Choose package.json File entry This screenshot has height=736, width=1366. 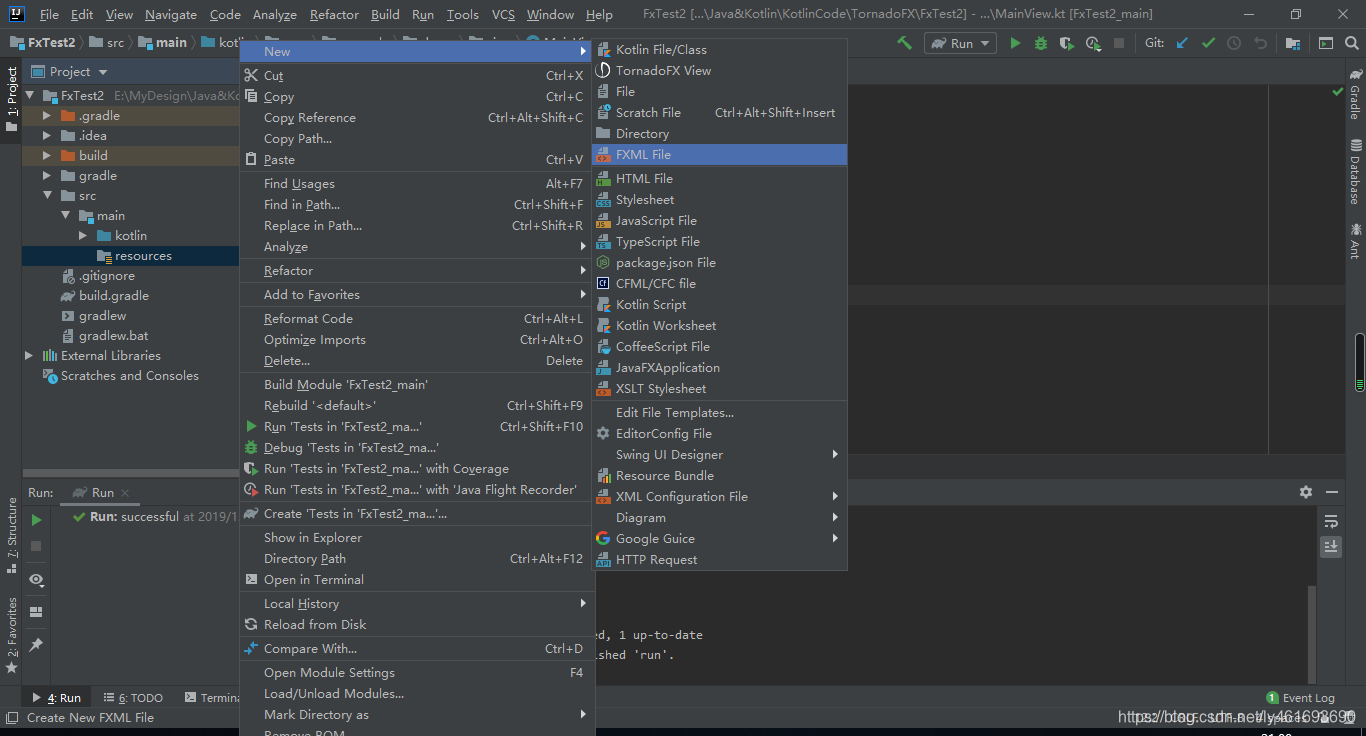click(719, 262)
